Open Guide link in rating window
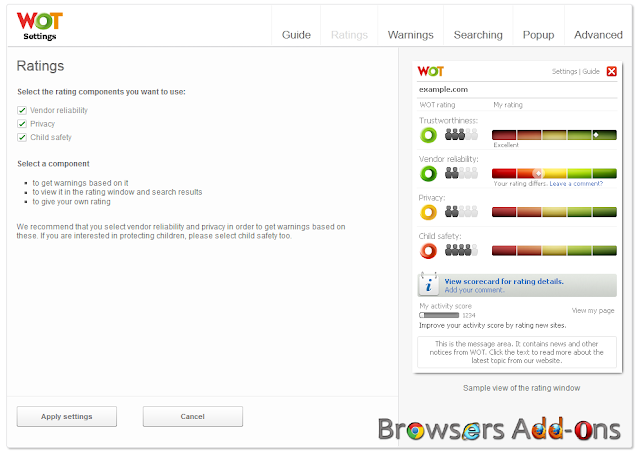The image size is (640, 455). click(591, 71)
